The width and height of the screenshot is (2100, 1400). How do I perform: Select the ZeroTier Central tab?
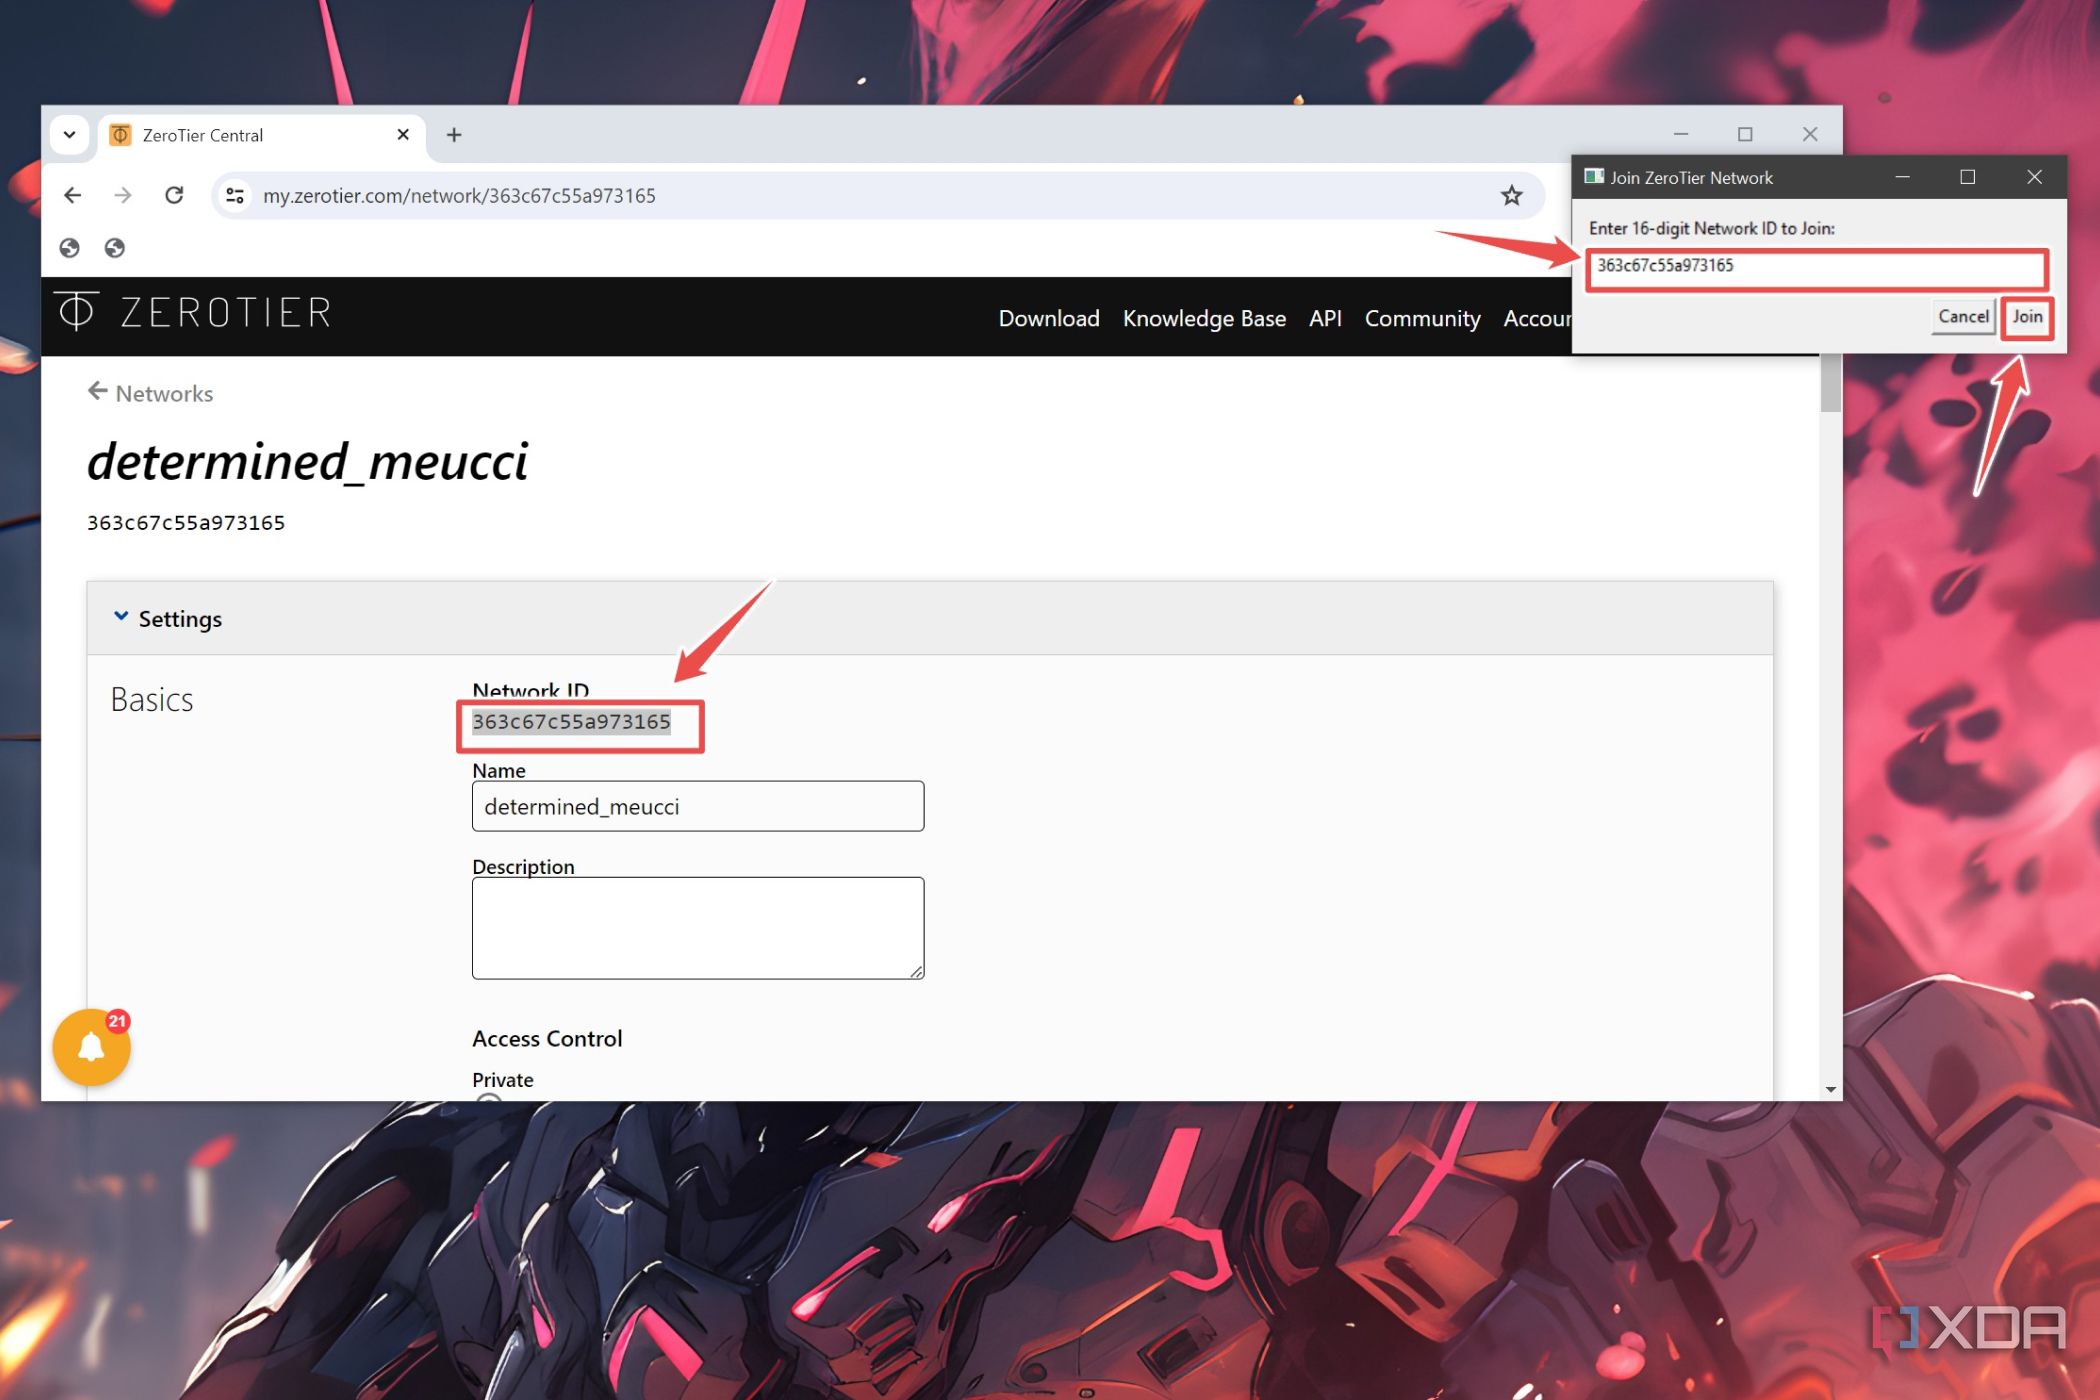click(x=261, y=135)
